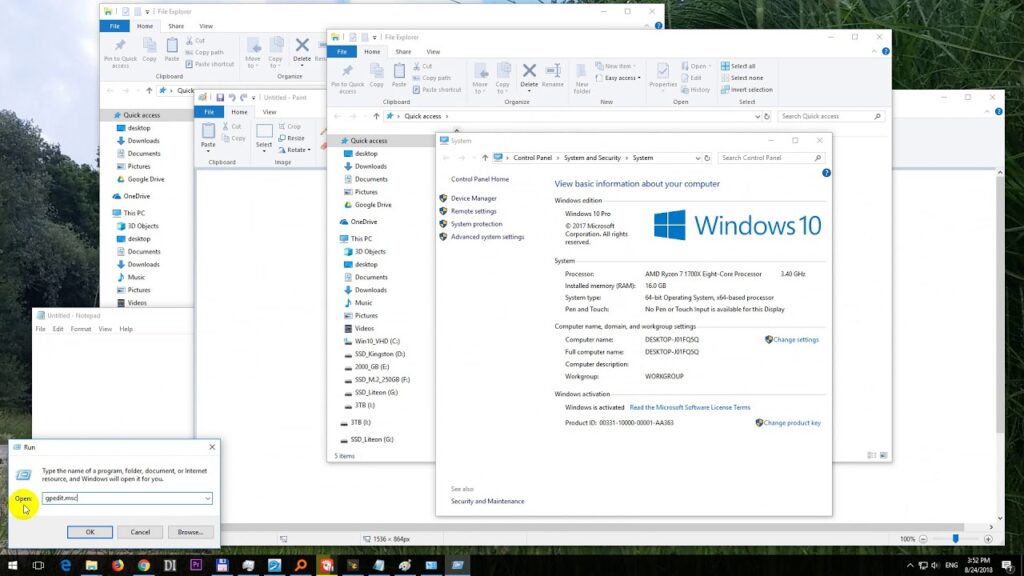Screen dimensions: 1024x576
Task: Click Change product key link
Action: point(791,423)
